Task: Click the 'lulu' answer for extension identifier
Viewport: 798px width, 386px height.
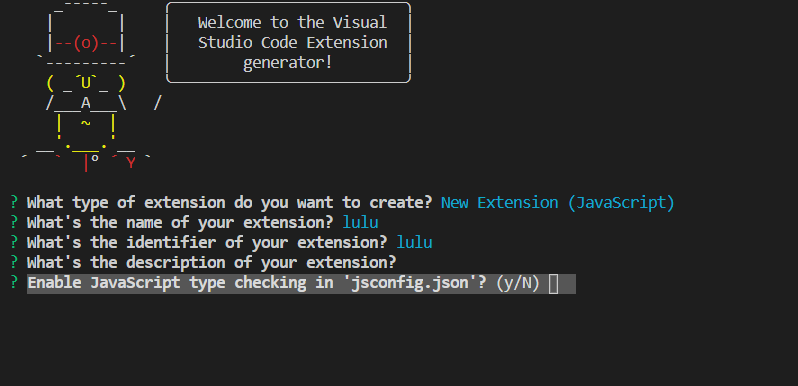Action: [x=414, y=242]
